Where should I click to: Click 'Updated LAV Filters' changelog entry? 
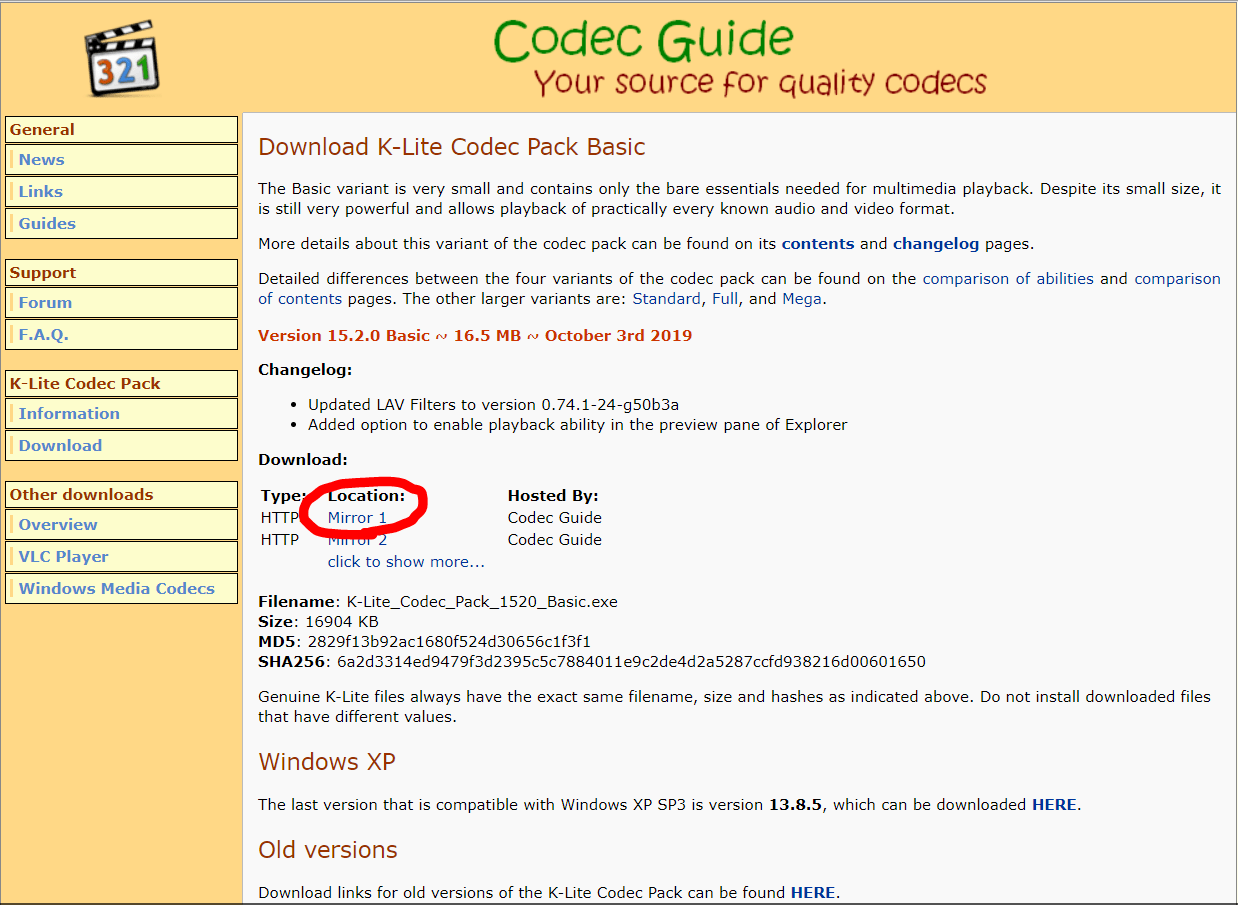coord(493,405)
